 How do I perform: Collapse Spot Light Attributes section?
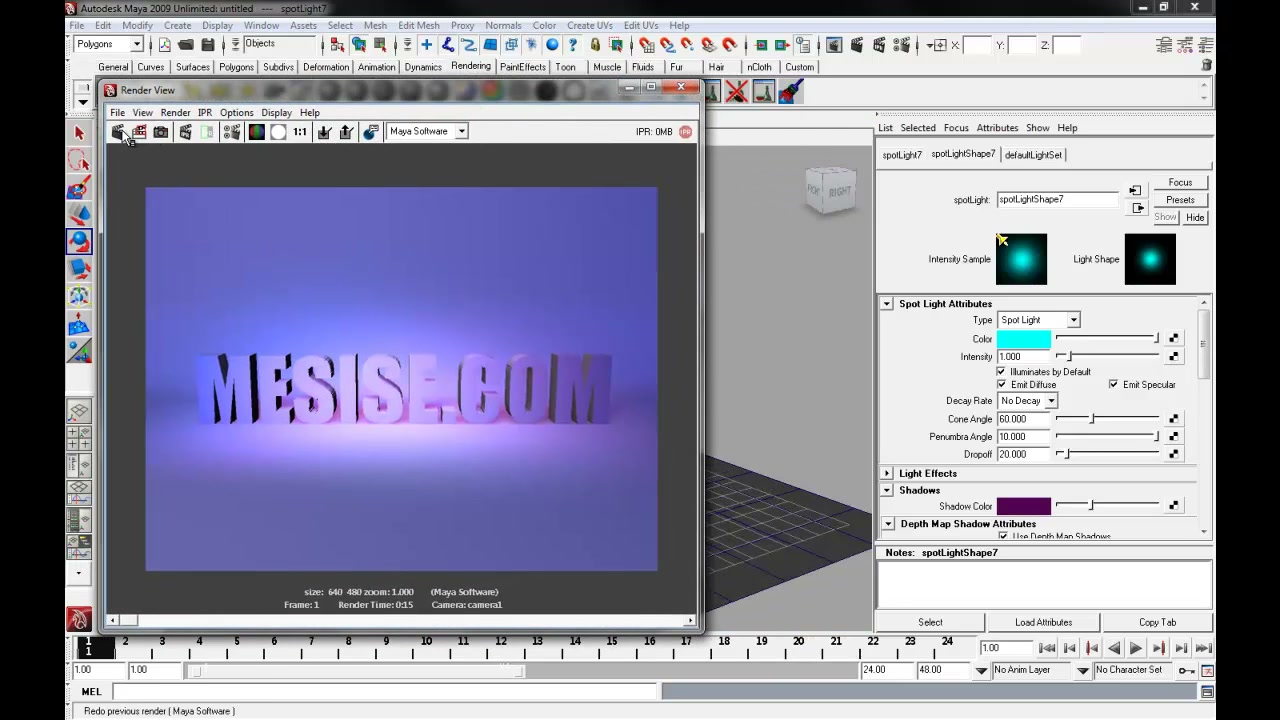coord(887,304)
